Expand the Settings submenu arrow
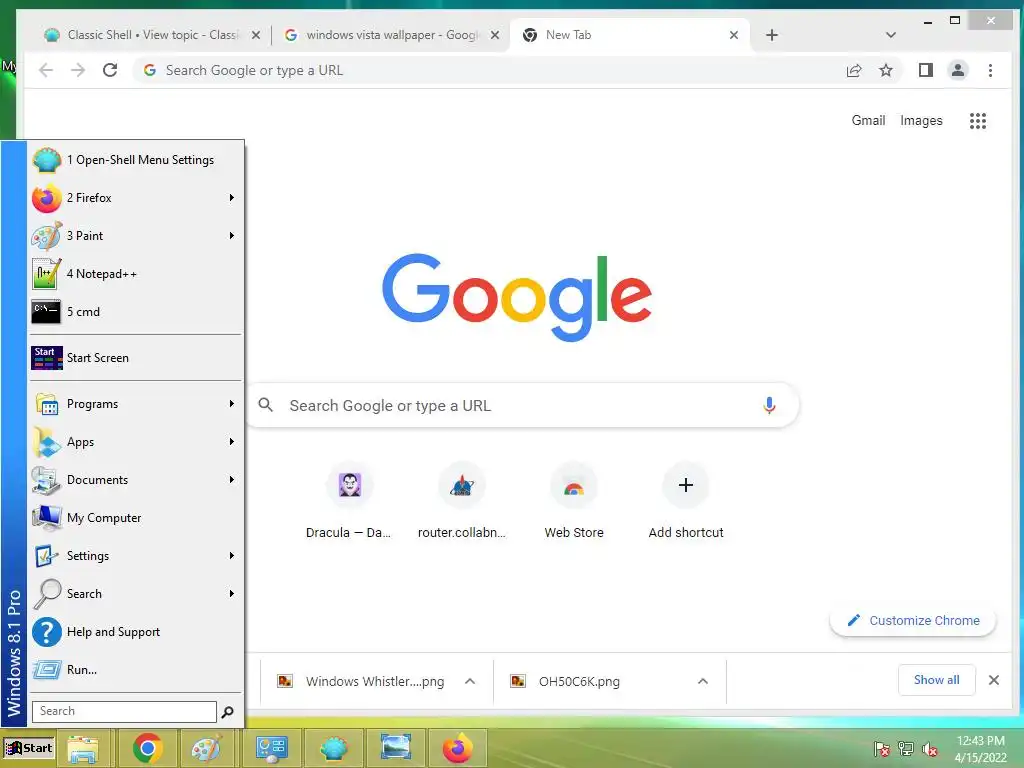This screenshot has height=768, width=1024. click(x=231, y=556)
